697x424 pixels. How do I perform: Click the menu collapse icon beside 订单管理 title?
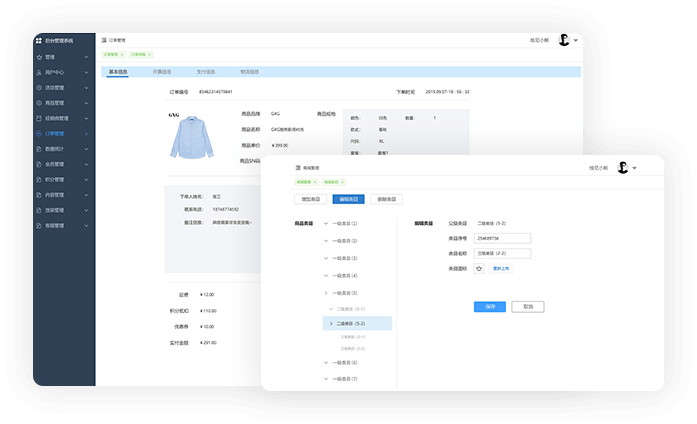click(x=102, y=40)
